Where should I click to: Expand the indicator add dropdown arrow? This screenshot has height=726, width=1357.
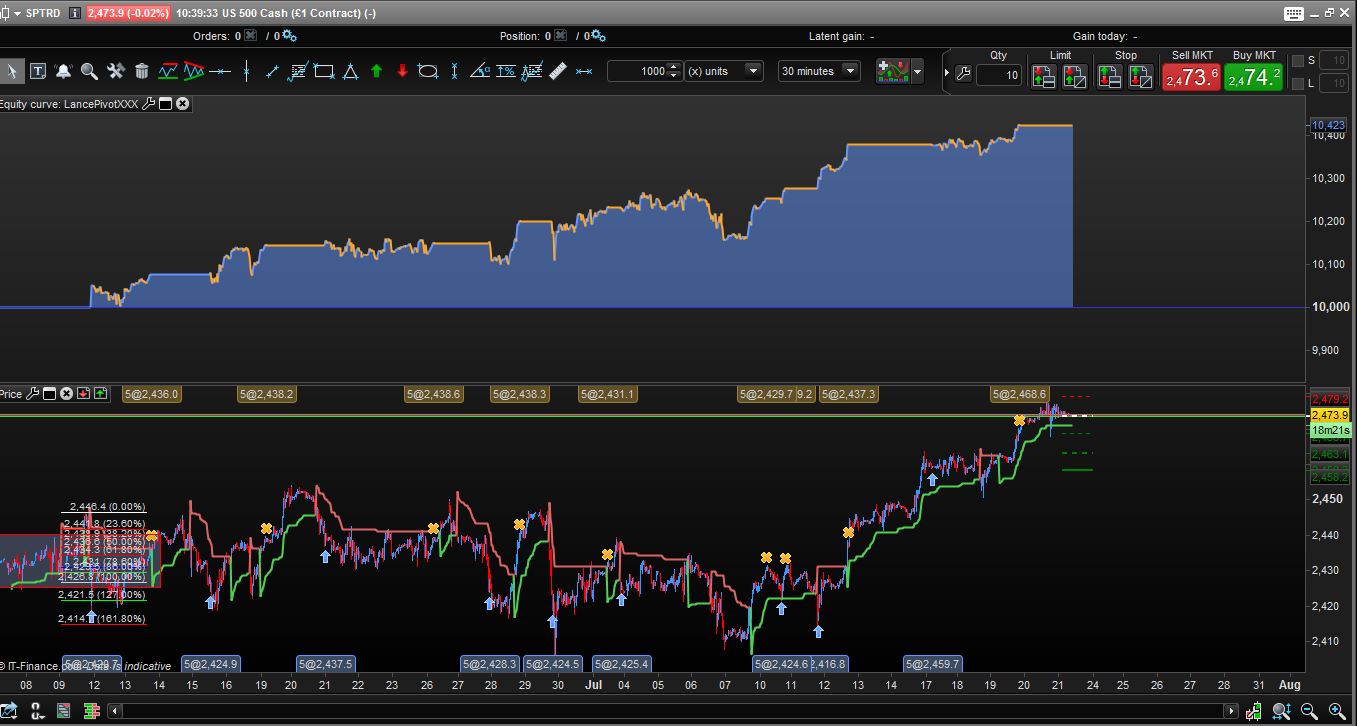pyautogui.click(x=917, y=71)
